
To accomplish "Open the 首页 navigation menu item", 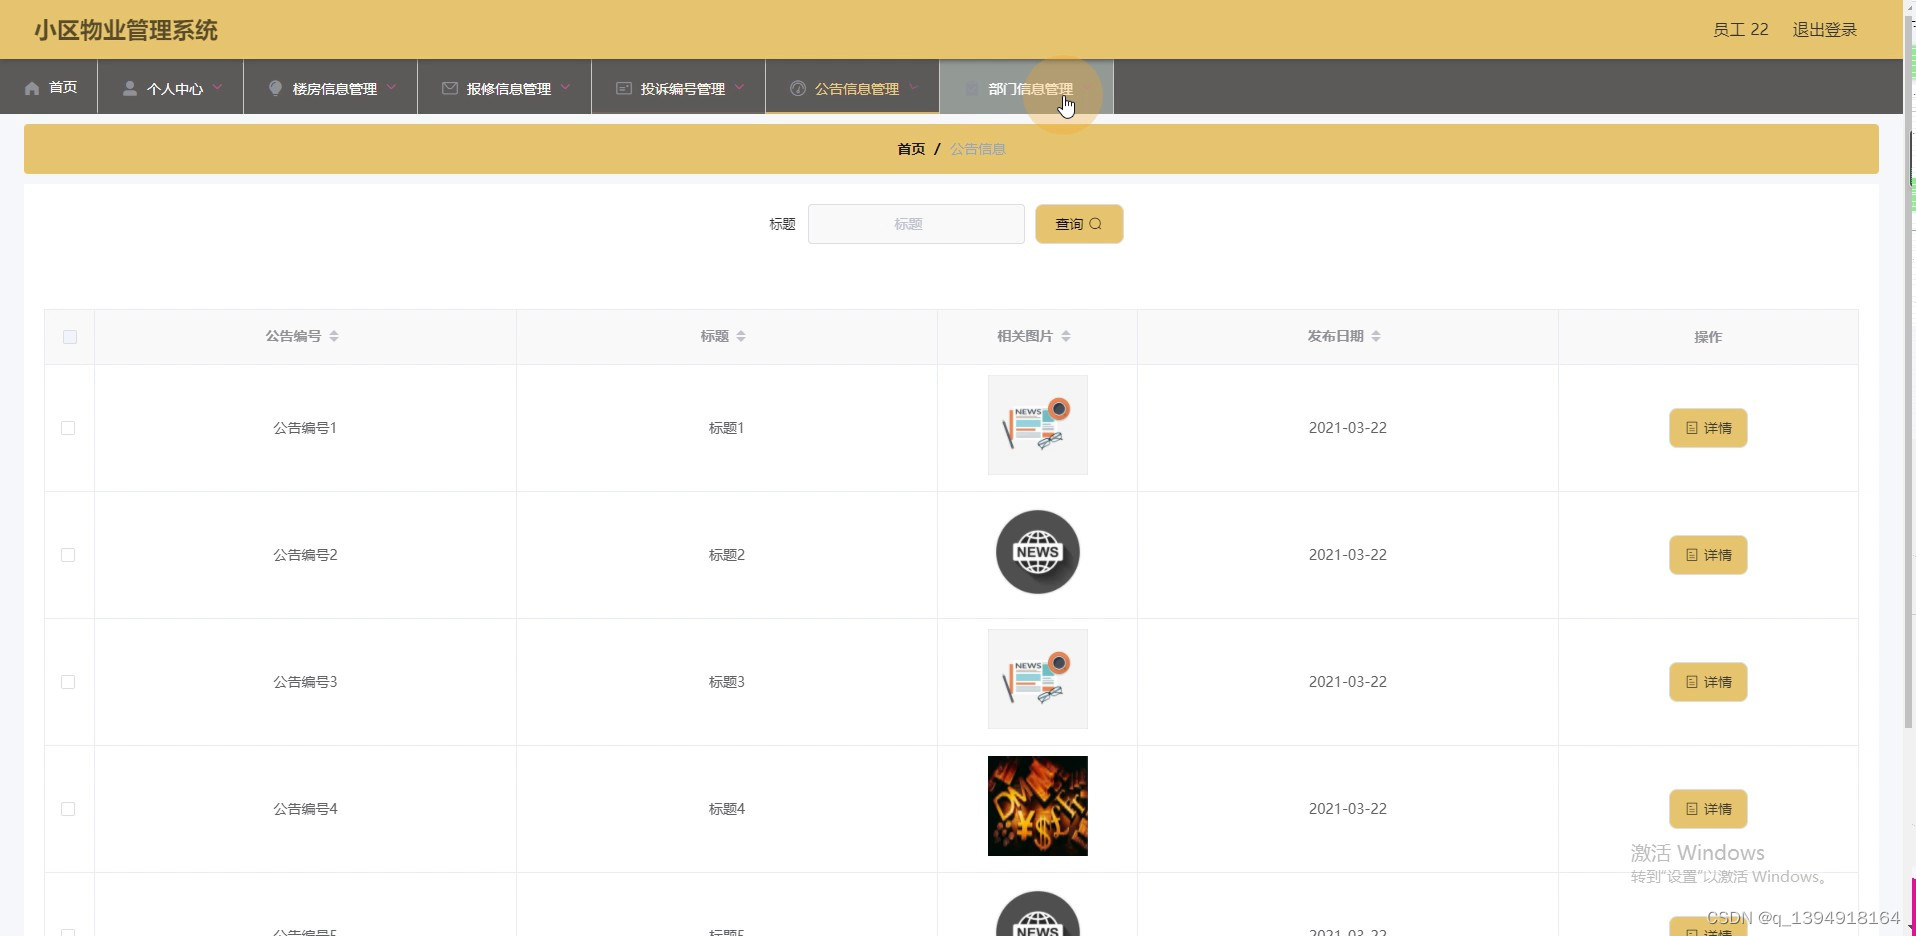I will click(x=49, y=87).
